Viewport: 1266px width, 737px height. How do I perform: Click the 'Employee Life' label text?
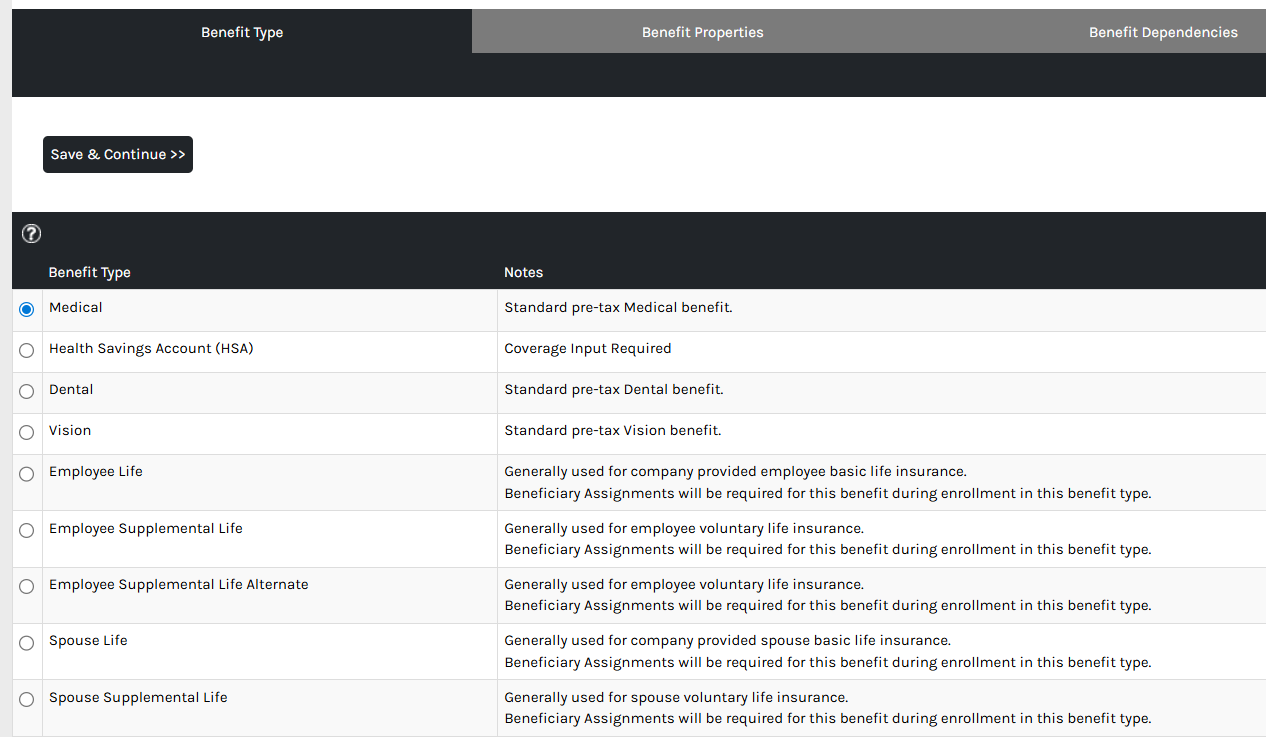pos(96,471)
